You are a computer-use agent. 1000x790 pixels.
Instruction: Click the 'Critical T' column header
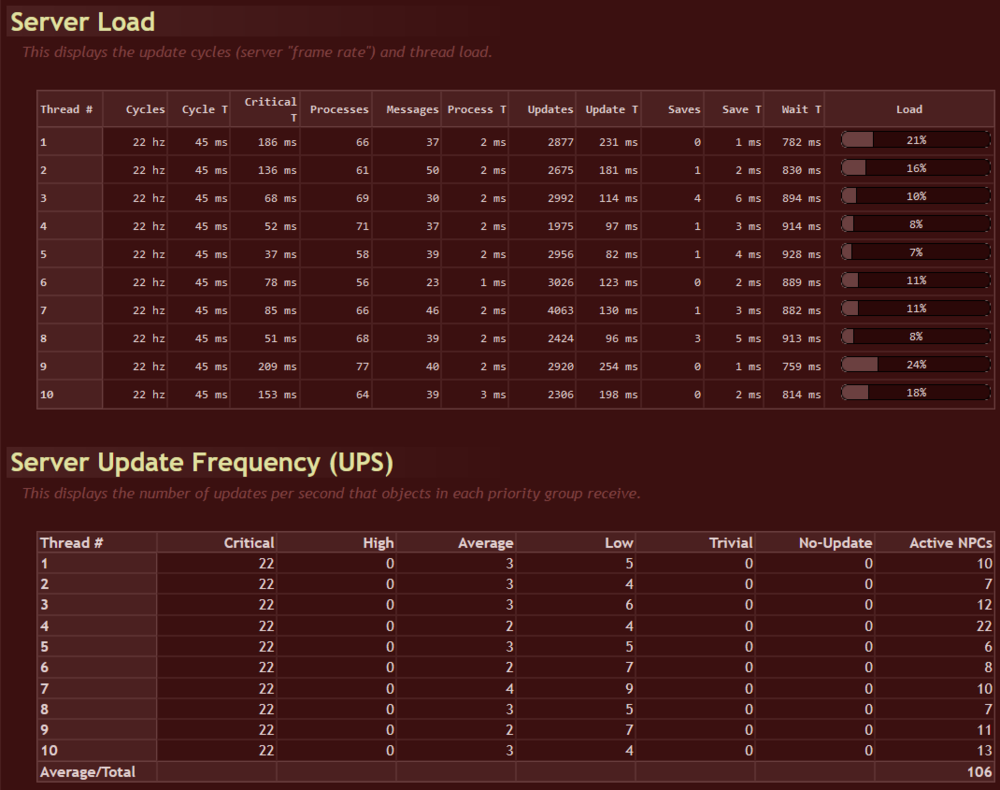click(x=270, y=109)
